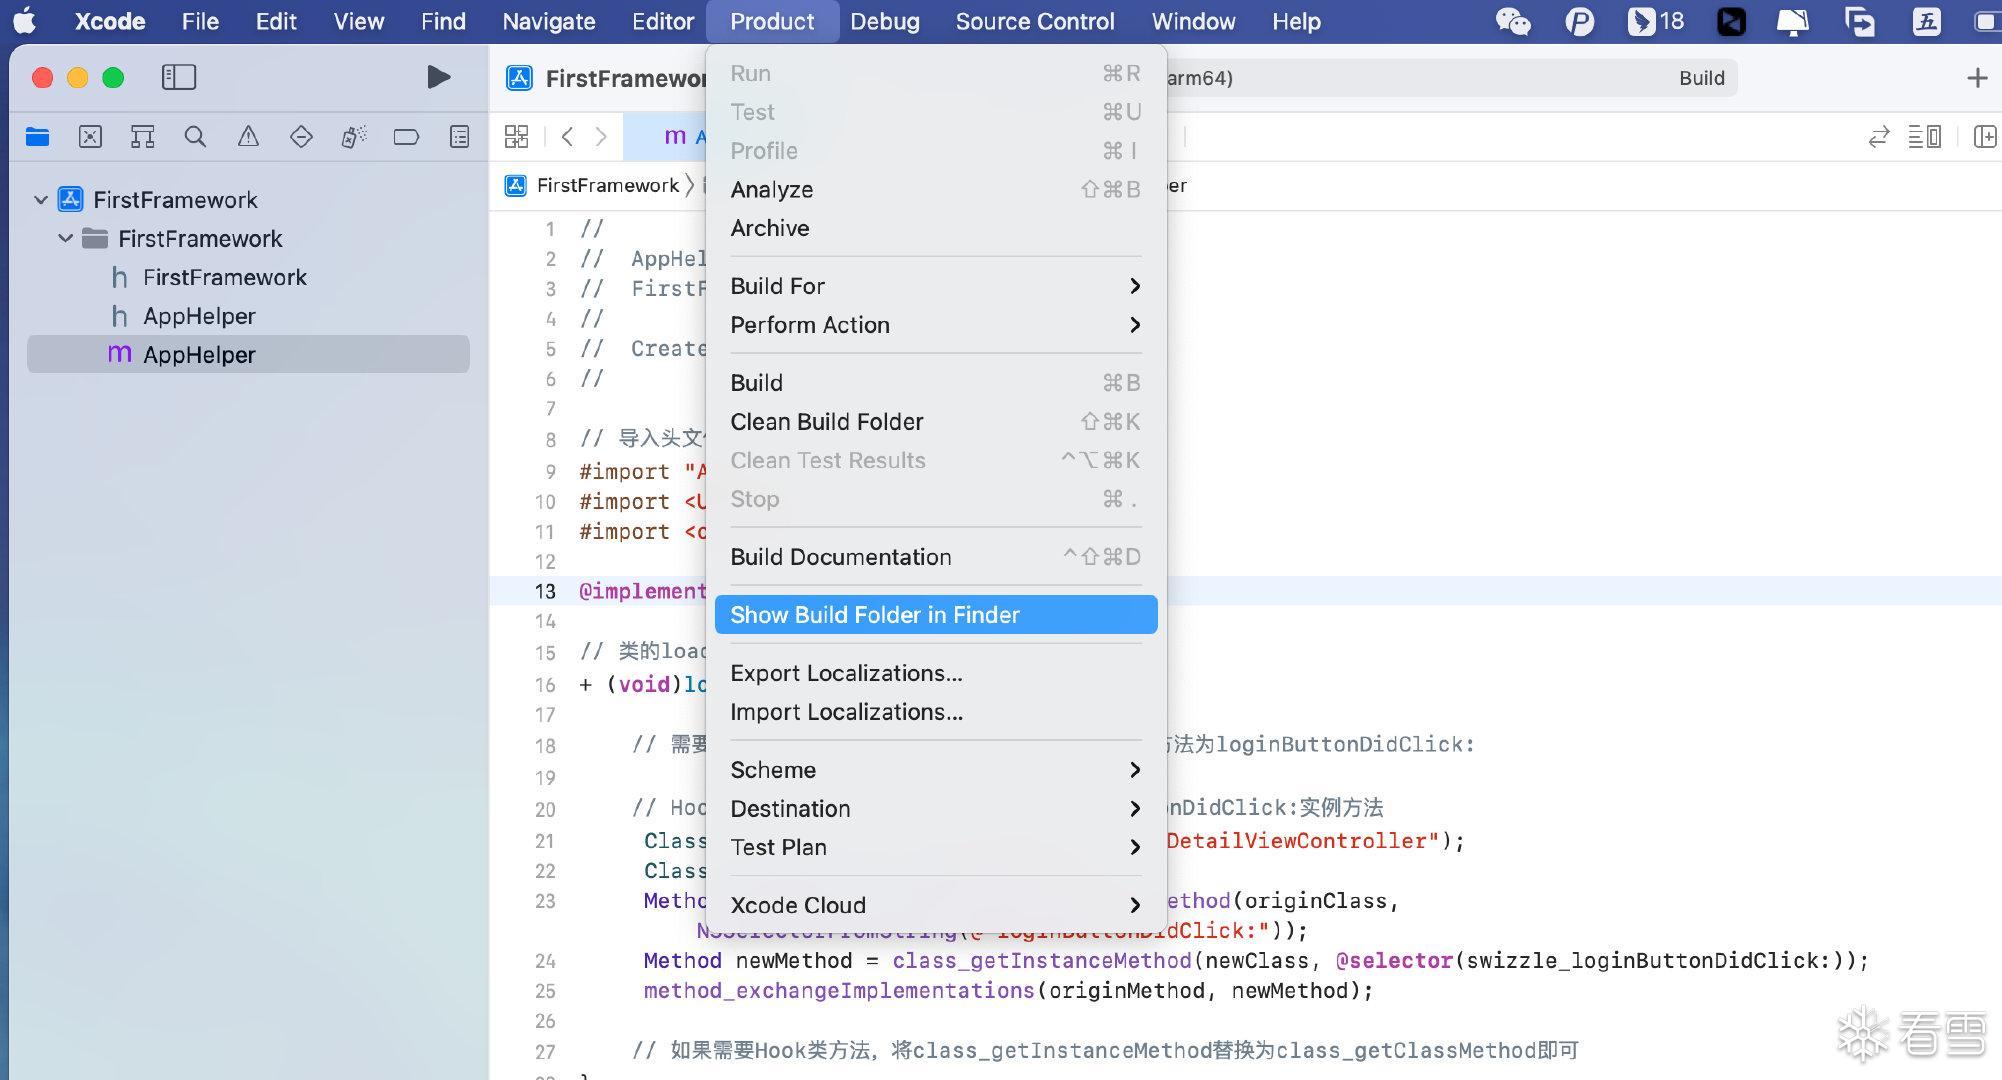Open the Find navigator magnifier icon

(x=195, y=137)
